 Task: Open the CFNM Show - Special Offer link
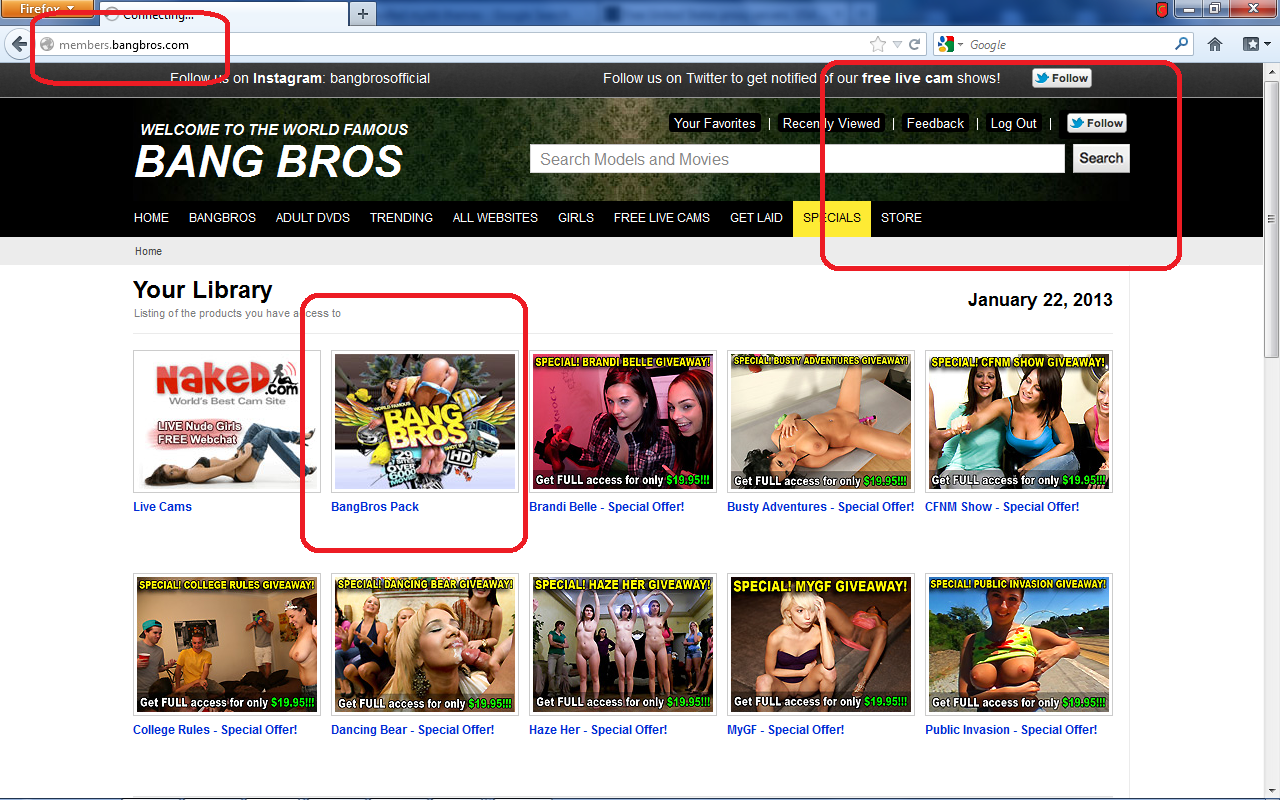pyautogui.click(x=1002, y=507)
